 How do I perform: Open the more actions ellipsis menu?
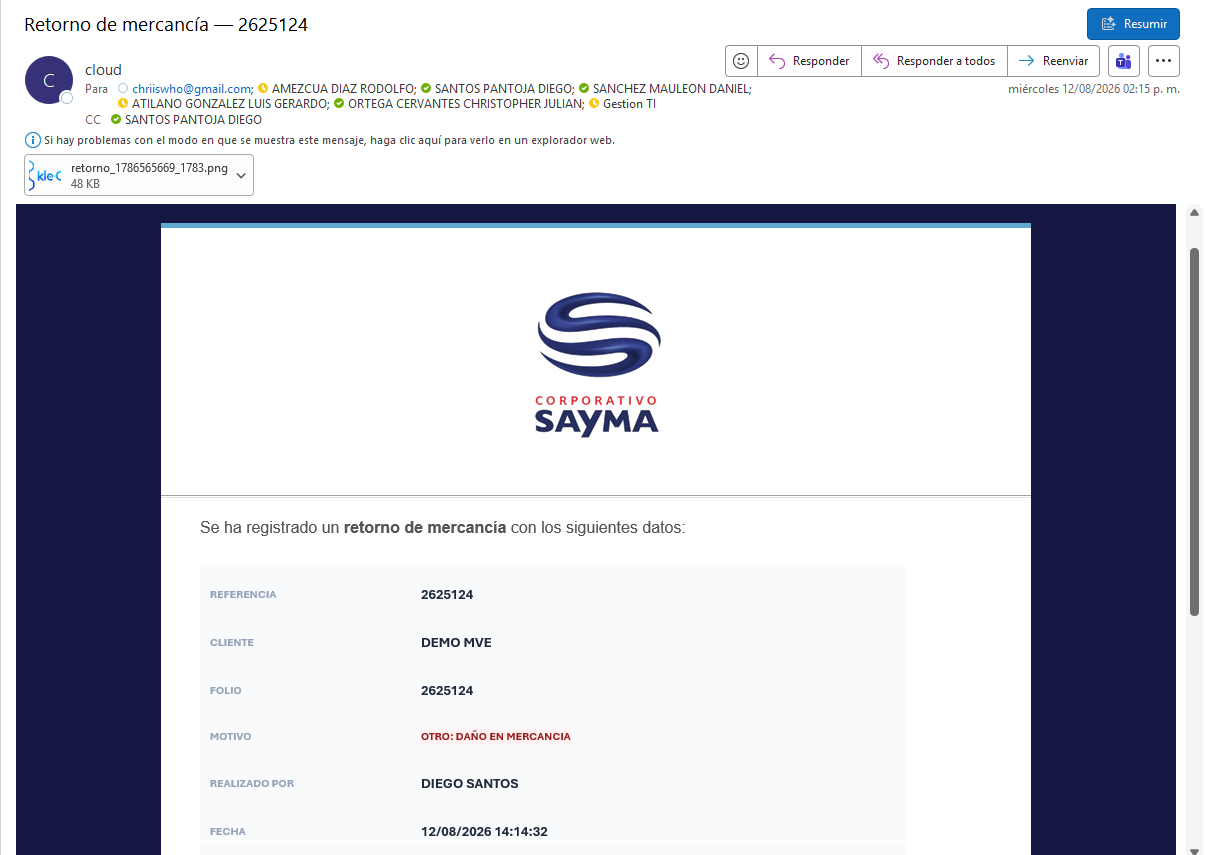tap(1163, 61)
